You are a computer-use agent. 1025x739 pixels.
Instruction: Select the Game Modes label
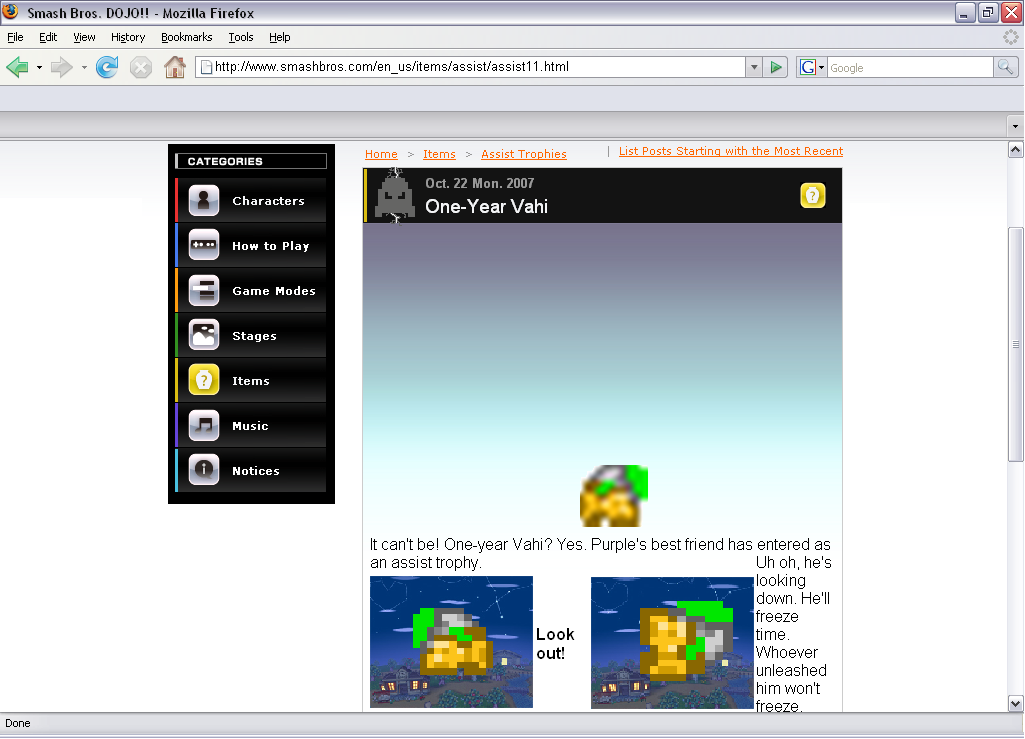pos(274,291)
